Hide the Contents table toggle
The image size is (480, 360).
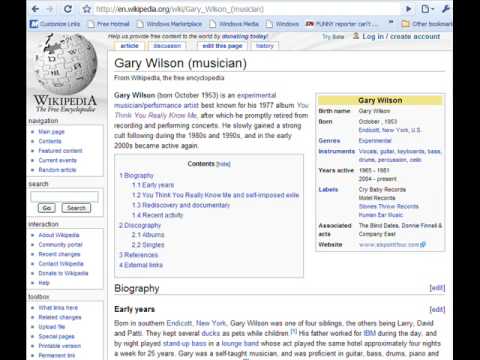point(224,164)
